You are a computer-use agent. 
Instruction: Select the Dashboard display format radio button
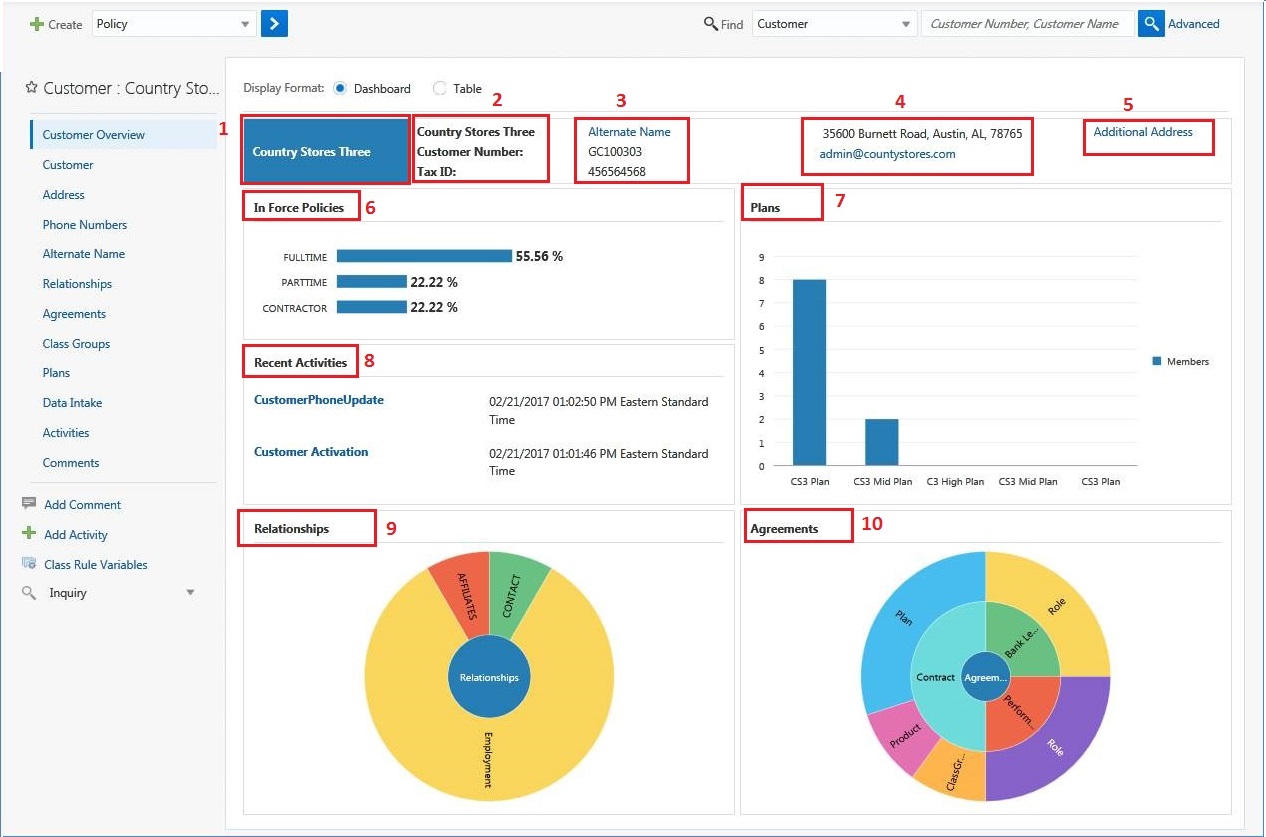click(x=338, y=88)
